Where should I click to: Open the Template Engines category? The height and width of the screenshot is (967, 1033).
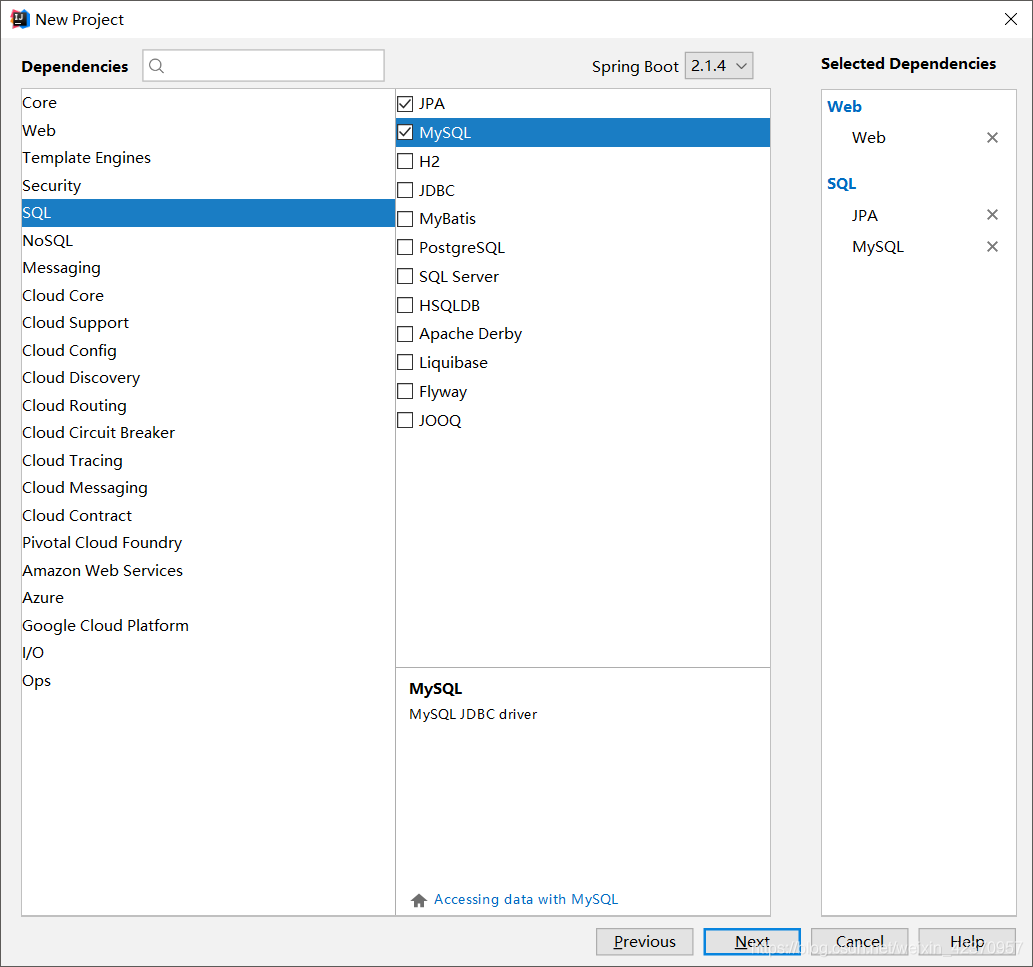[208, 158]
